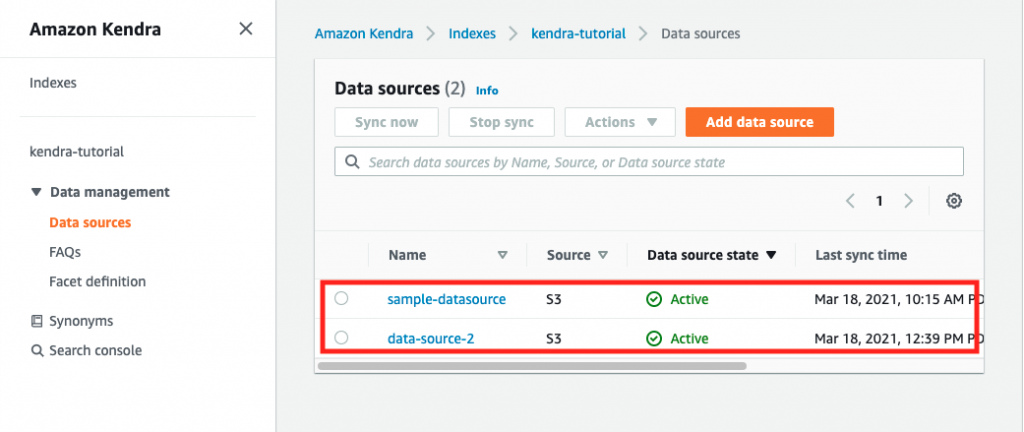Viewport: 1024px width, 432px height.
Task: Select the data-source-2 radio button
Action: coord(342,338)
